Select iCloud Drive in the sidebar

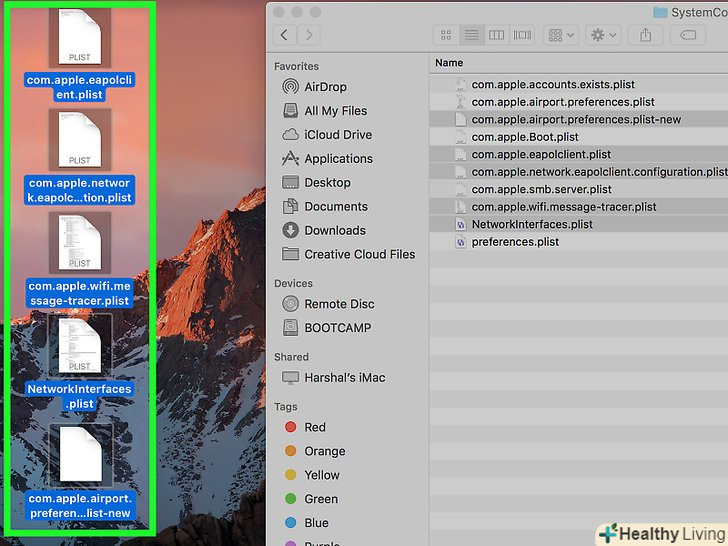(338, 135)
